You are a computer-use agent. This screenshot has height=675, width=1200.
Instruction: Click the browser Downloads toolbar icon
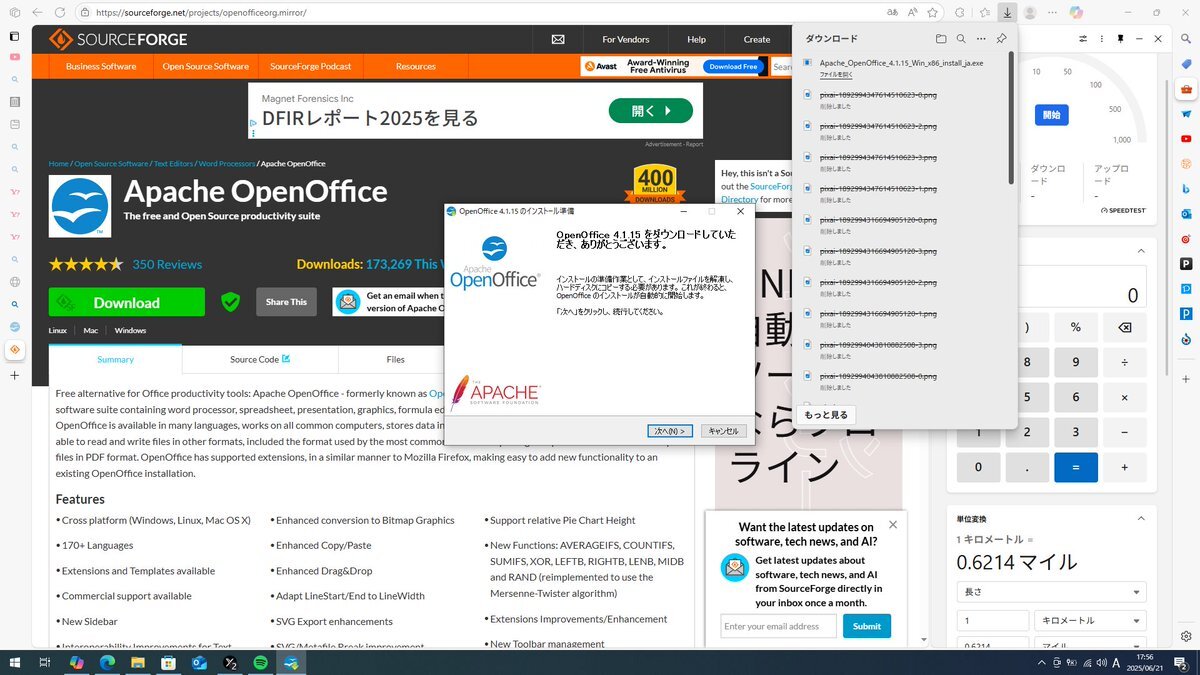pos(1007,12)
